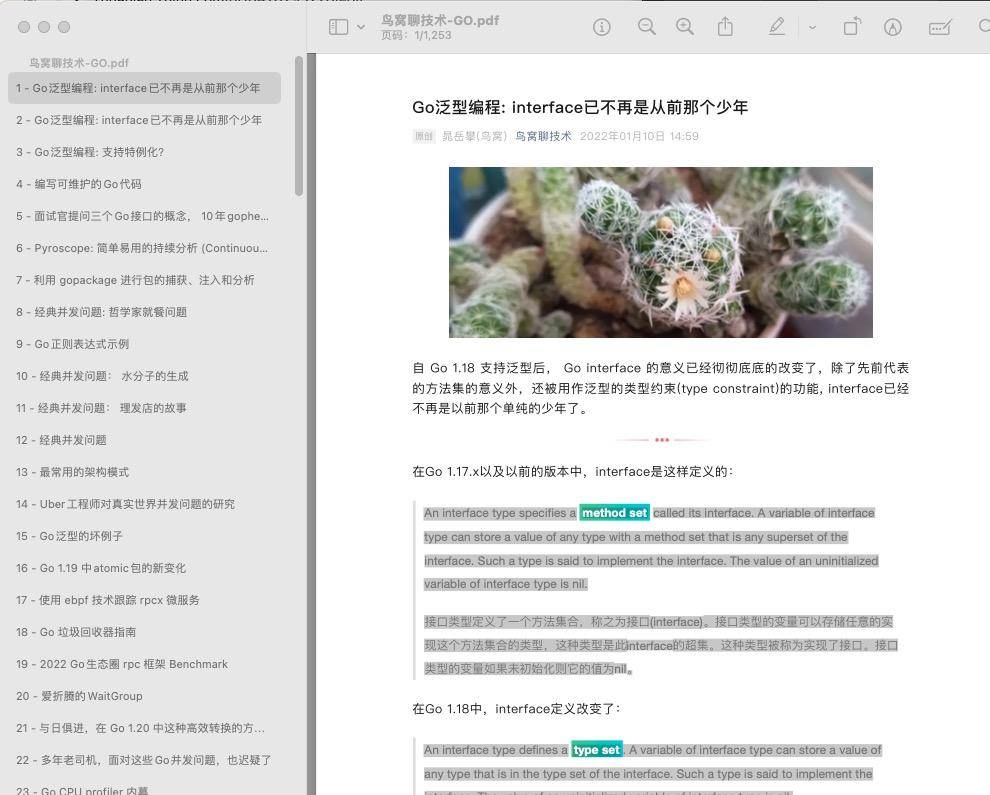
Task: Click the sidebar scrollbar thumb
Action: point(299,126)
